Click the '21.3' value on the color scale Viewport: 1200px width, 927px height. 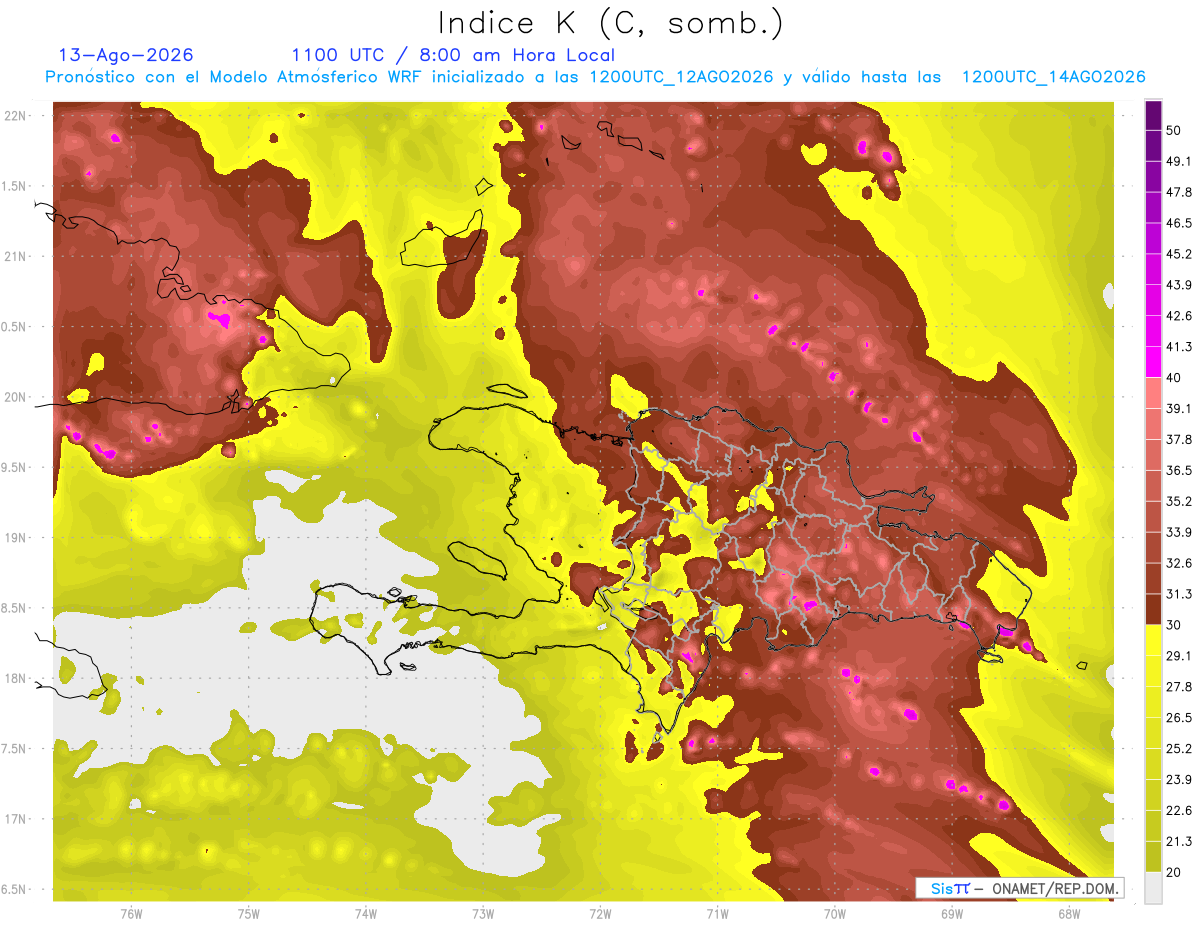click(1178, 842)
